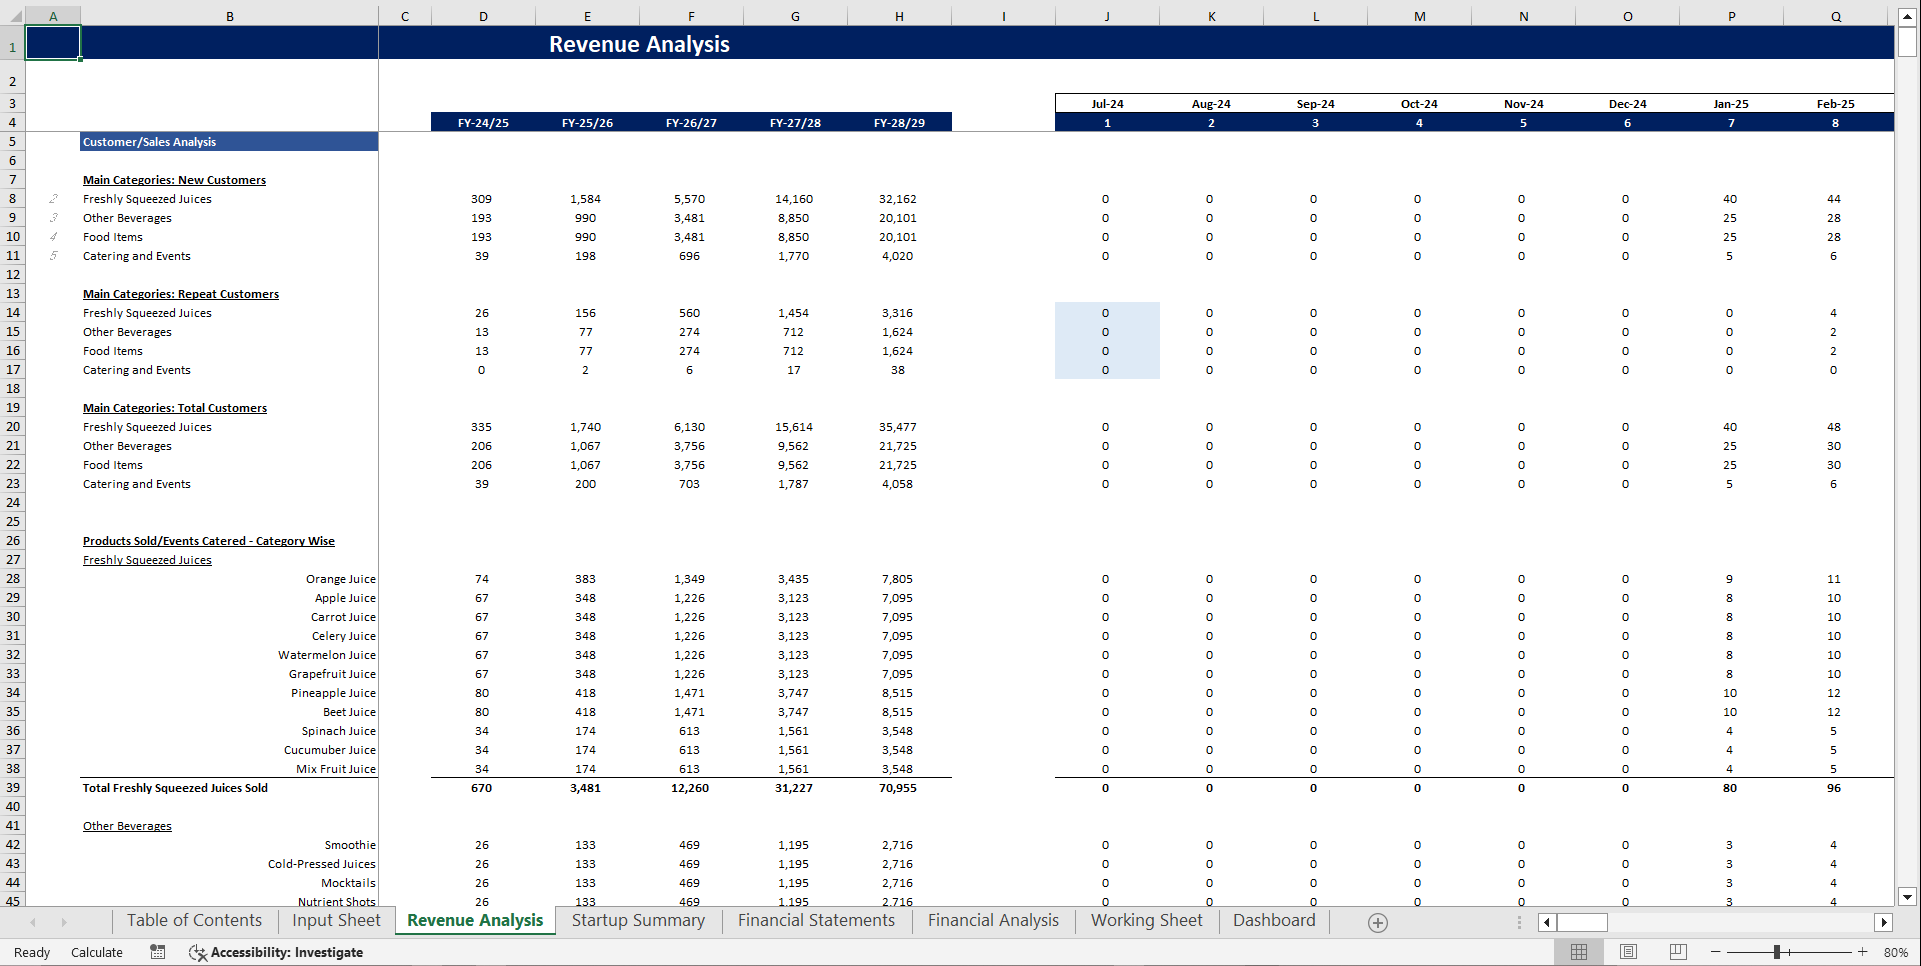Add a new sheet with the plus icon
The width and height of the screenshot is (1921, 966).
point(1378,921)
